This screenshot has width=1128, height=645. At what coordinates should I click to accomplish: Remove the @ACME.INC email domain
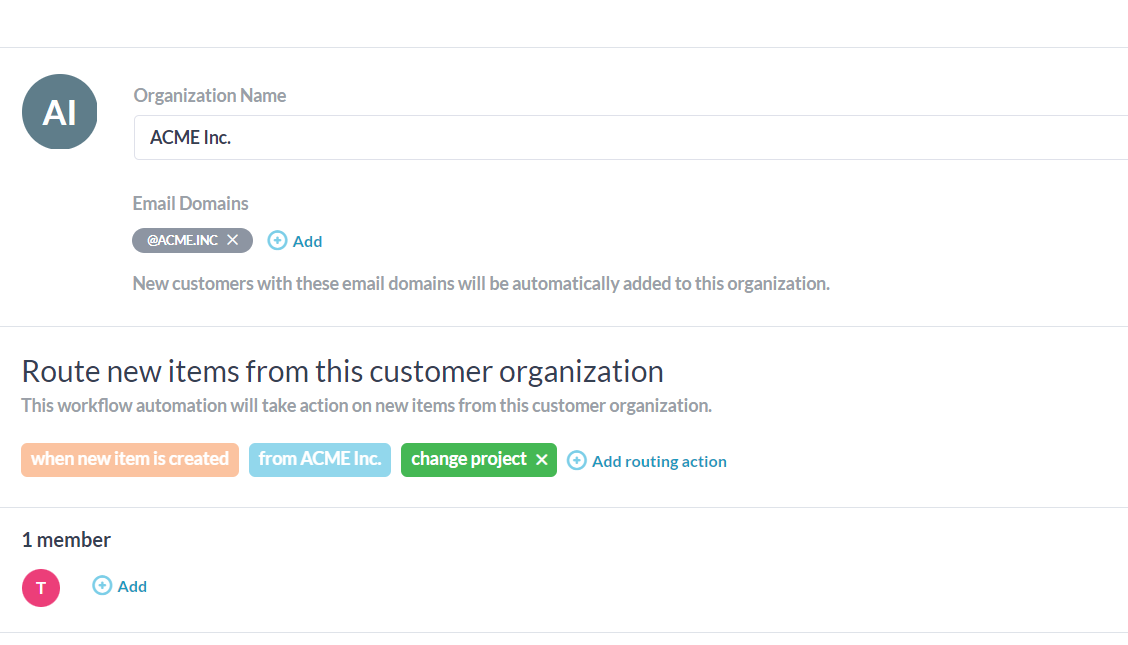[x=232, y=240]
